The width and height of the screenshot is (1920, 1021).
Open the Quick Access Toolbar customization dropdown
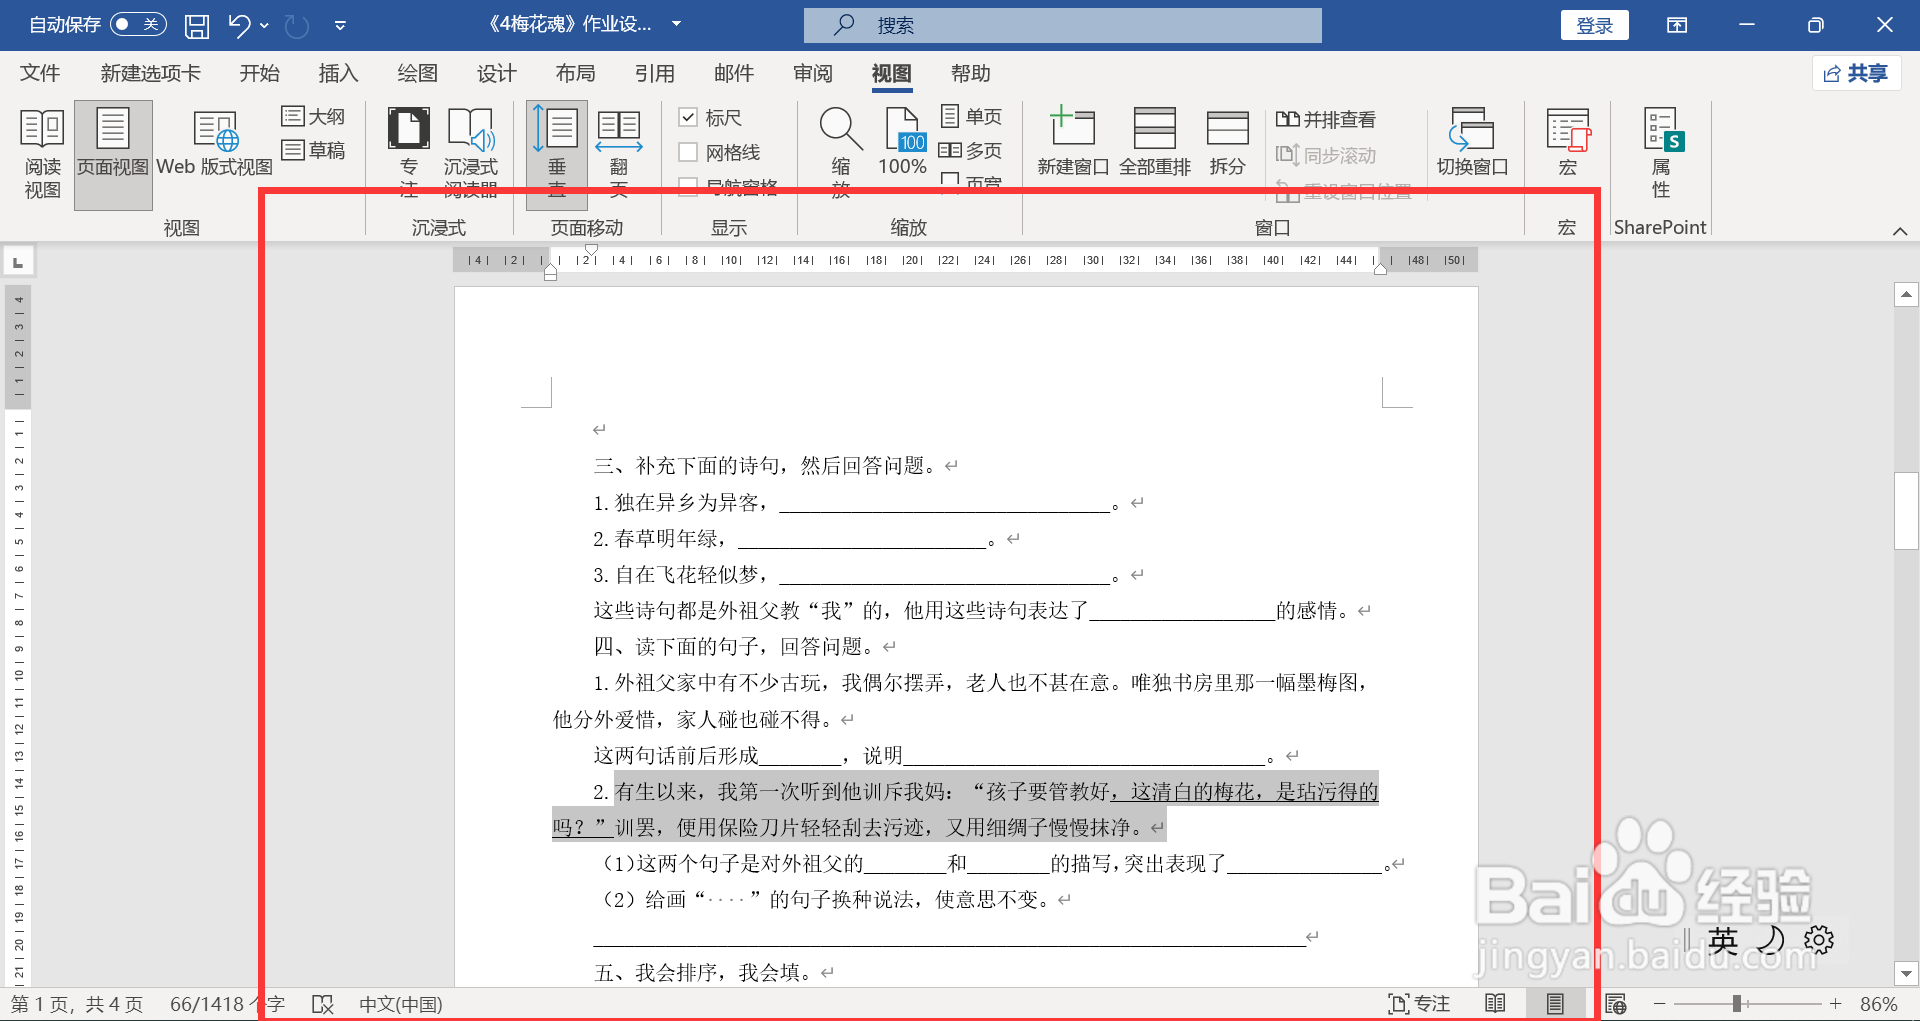coord(340,25)
